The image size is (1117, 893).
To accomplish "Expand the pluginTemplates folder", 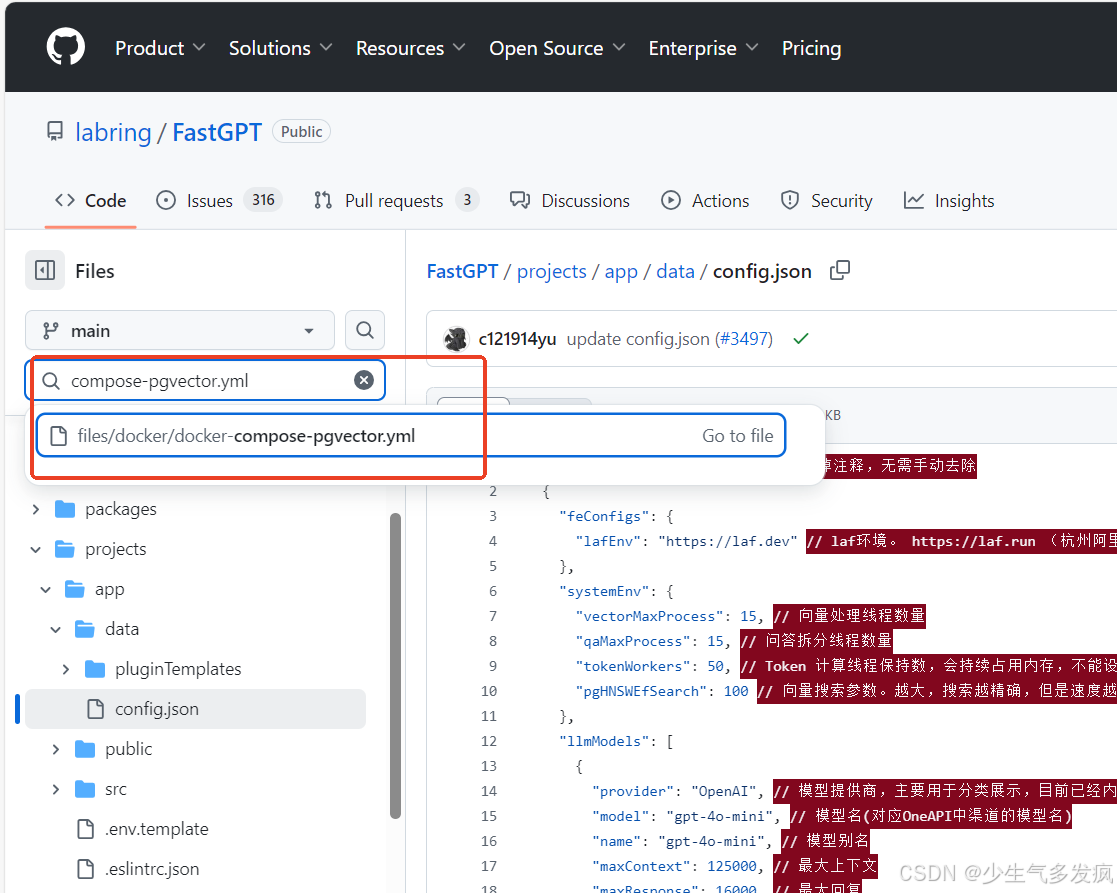I will 66,669.
